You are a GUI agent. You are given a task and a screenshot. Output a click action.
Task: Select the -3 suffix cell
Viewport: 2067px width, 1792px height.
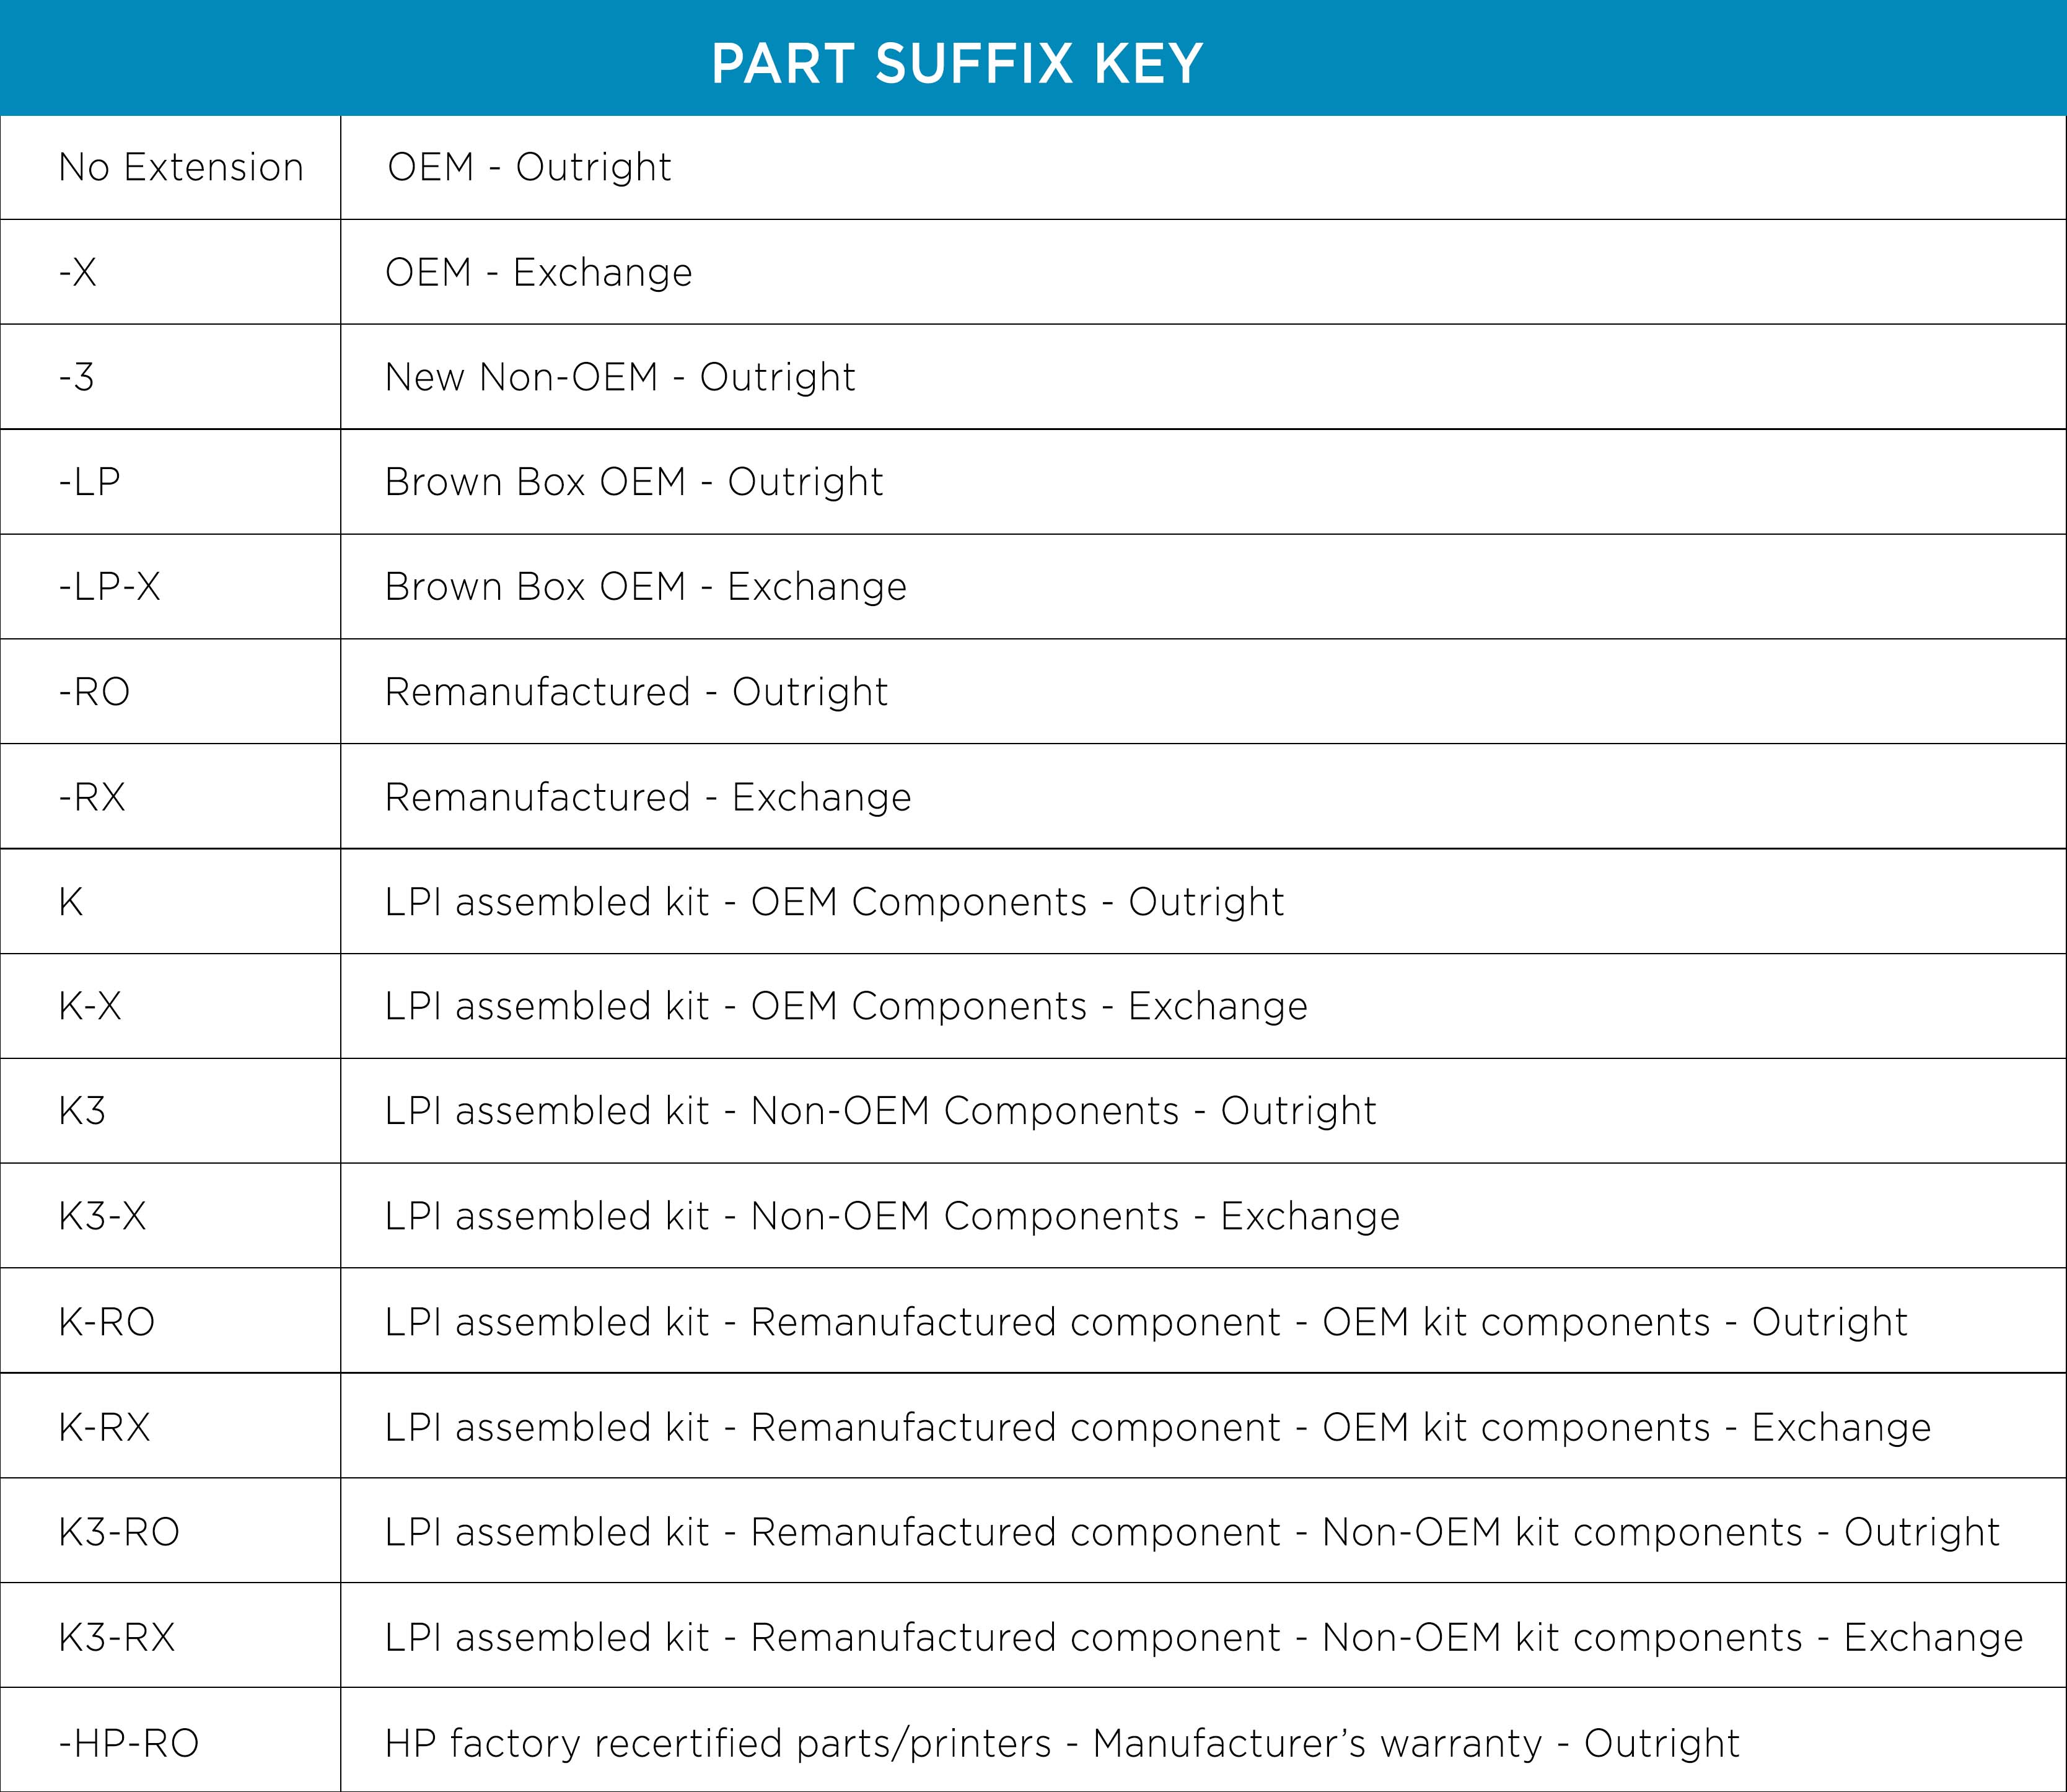[170, 377]
